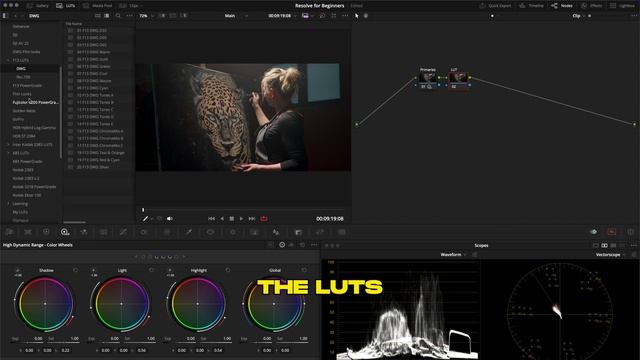The image size is (640, 360).
Task: Collapse the F13 LUTs folder
Action: (x=8, y=60)
